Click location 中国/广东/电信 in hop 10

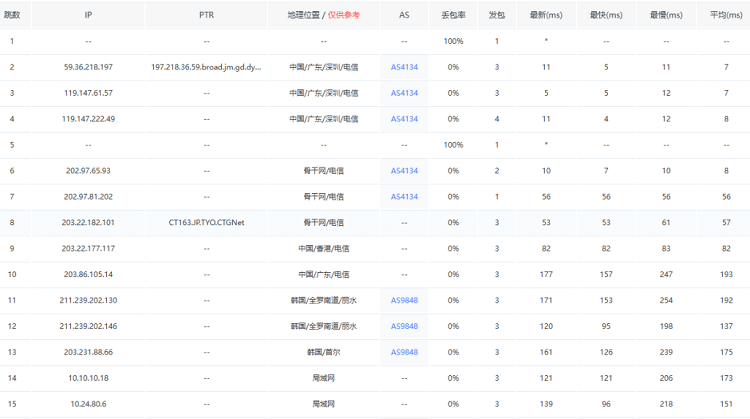(323, 274)
